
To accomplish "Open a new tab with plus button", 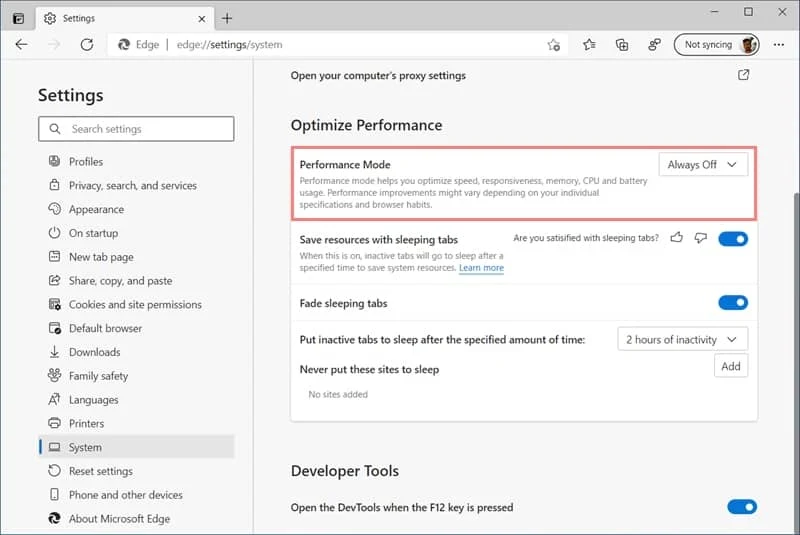I will point(227,19).
